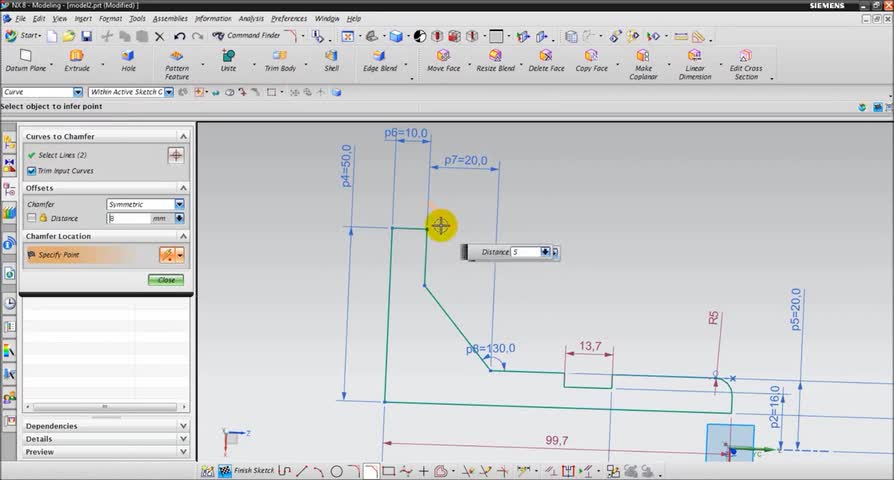Select the Make Coplanar tool
The height and width of the screenshot is (480, 894).
pyautogui.click(x=643, y=64)
